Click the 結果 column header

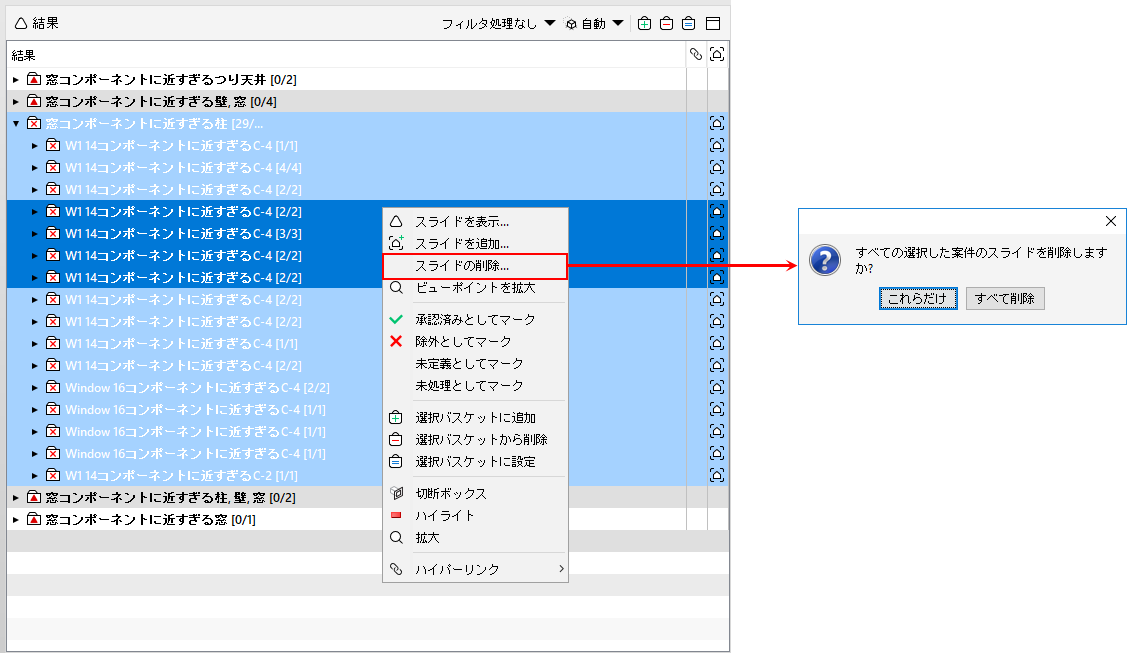click(x=346, y=55)
